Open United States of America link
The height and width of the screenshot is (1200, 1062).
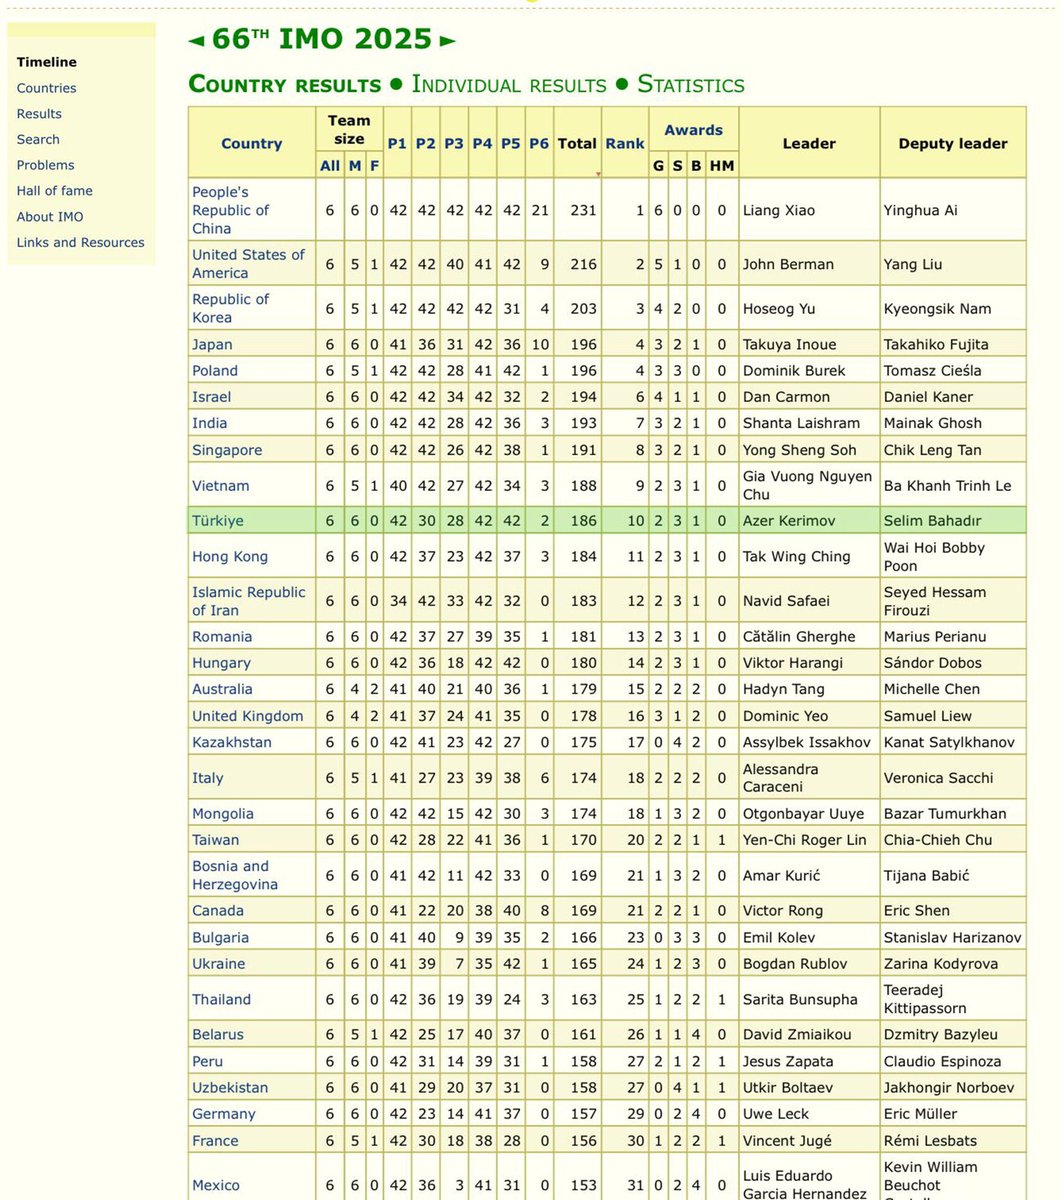[x=248, y=264]
